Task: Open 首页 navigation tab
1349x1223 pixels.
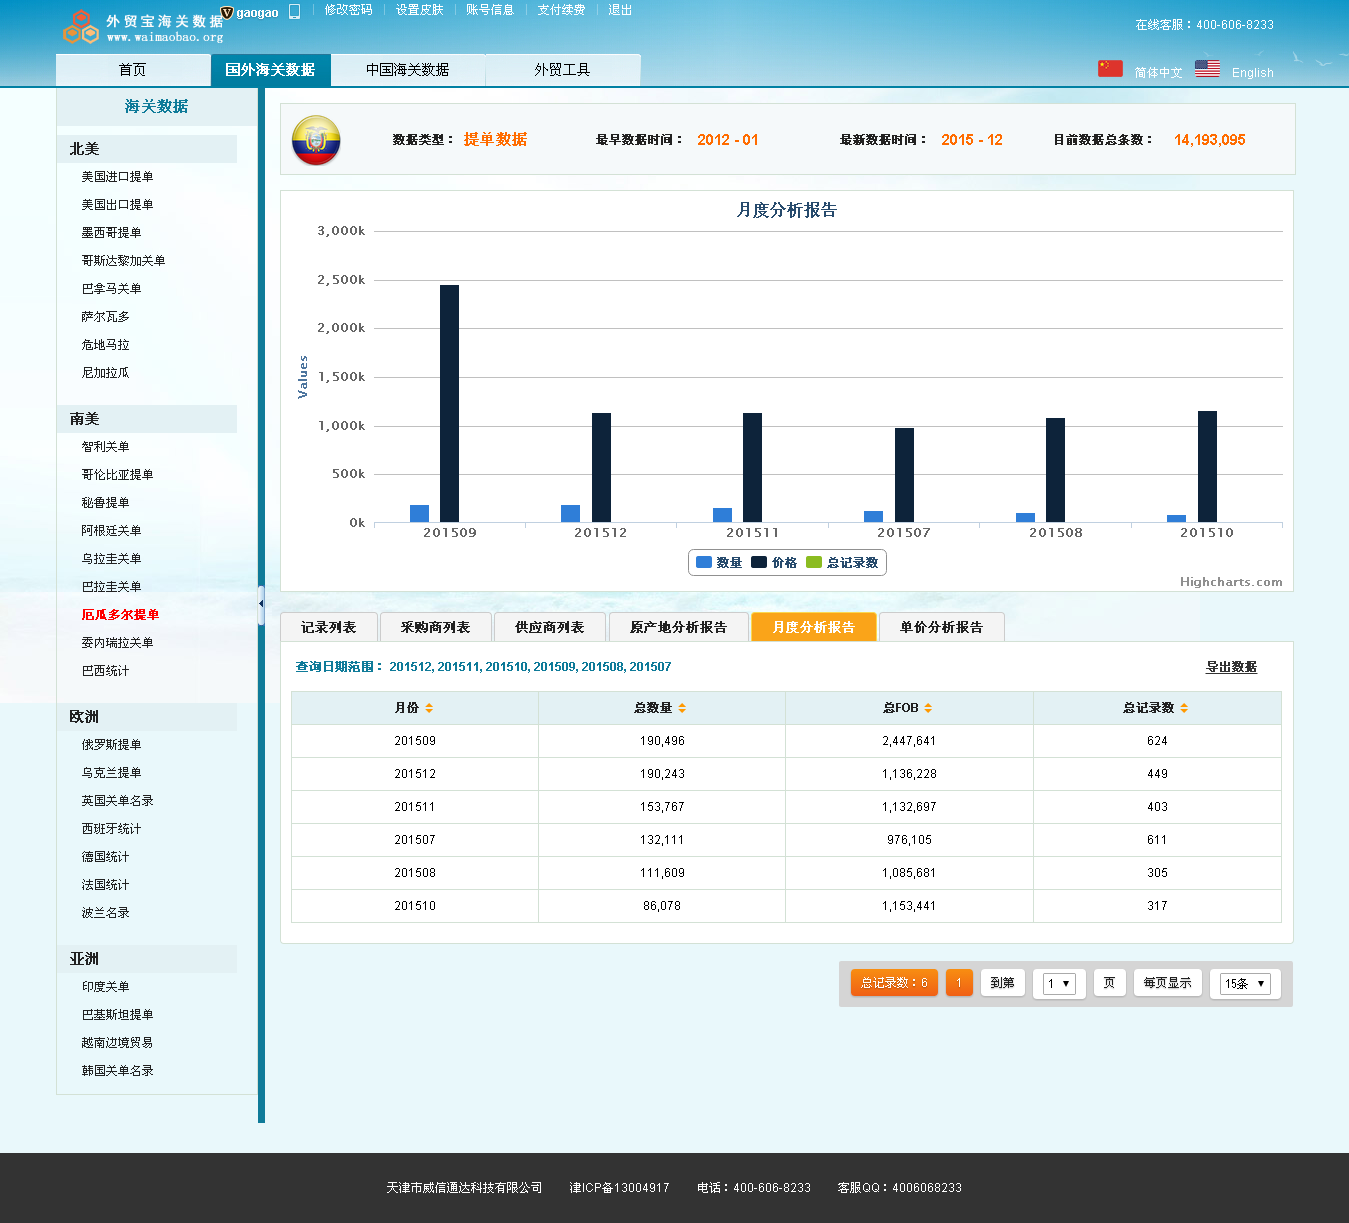Action: click(132, 70)
